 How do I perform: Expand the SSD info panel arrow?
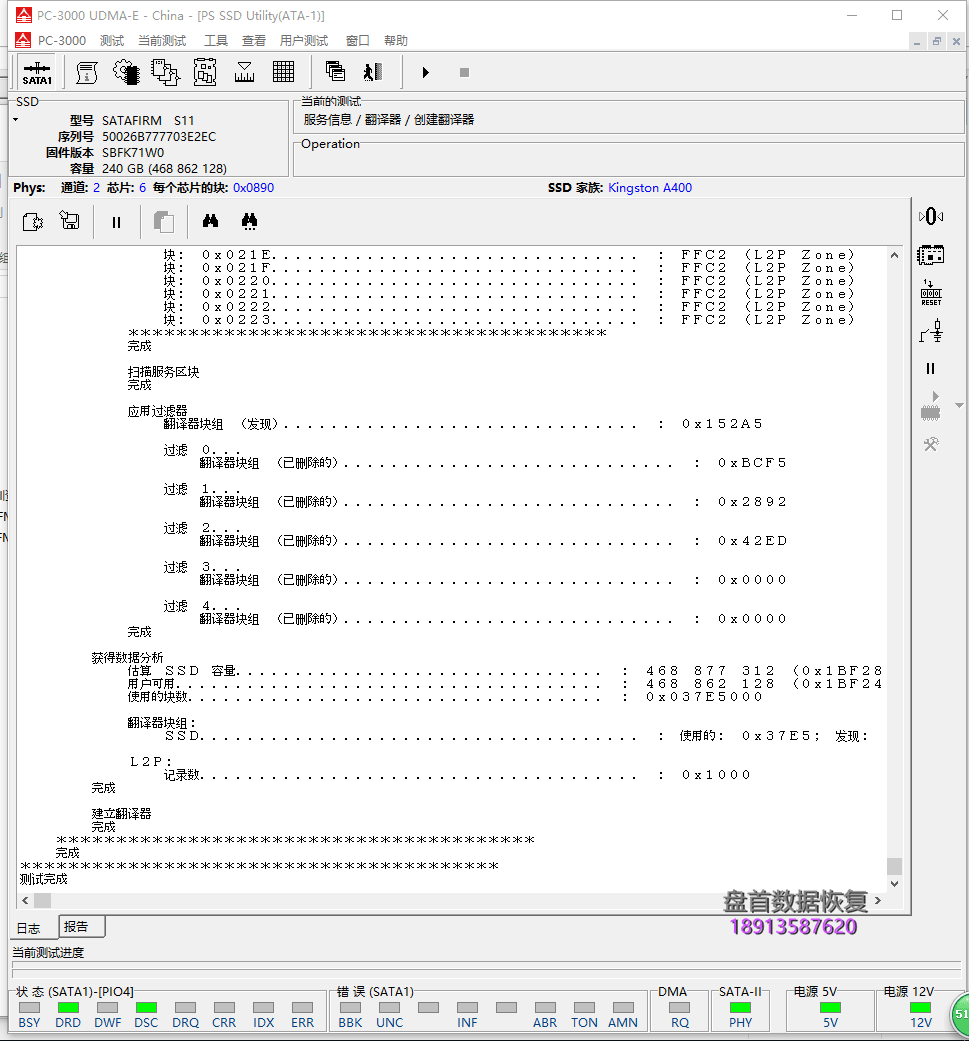point(16,120)
